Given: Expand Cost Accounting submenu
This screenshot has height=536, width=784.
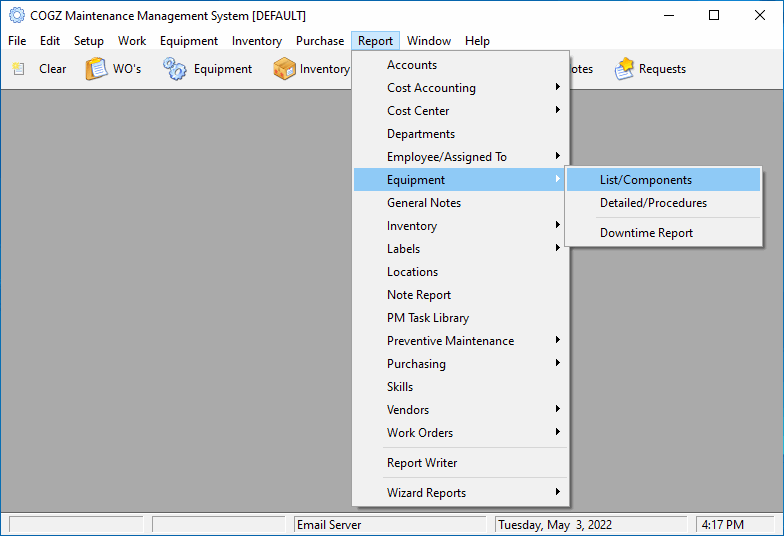Looking at the screenshot, I should (460, 88).
